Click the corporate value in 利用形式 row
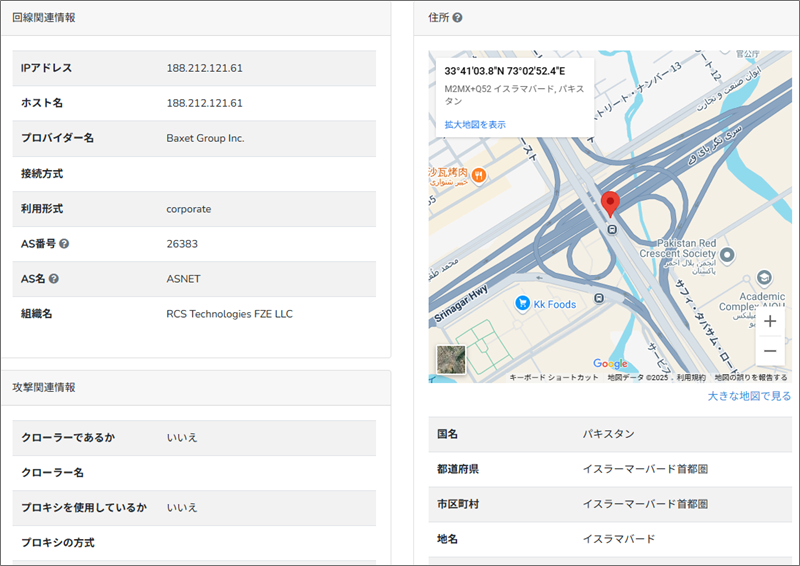This screenshot has height=566, width=800. click(x=189, y=209)
